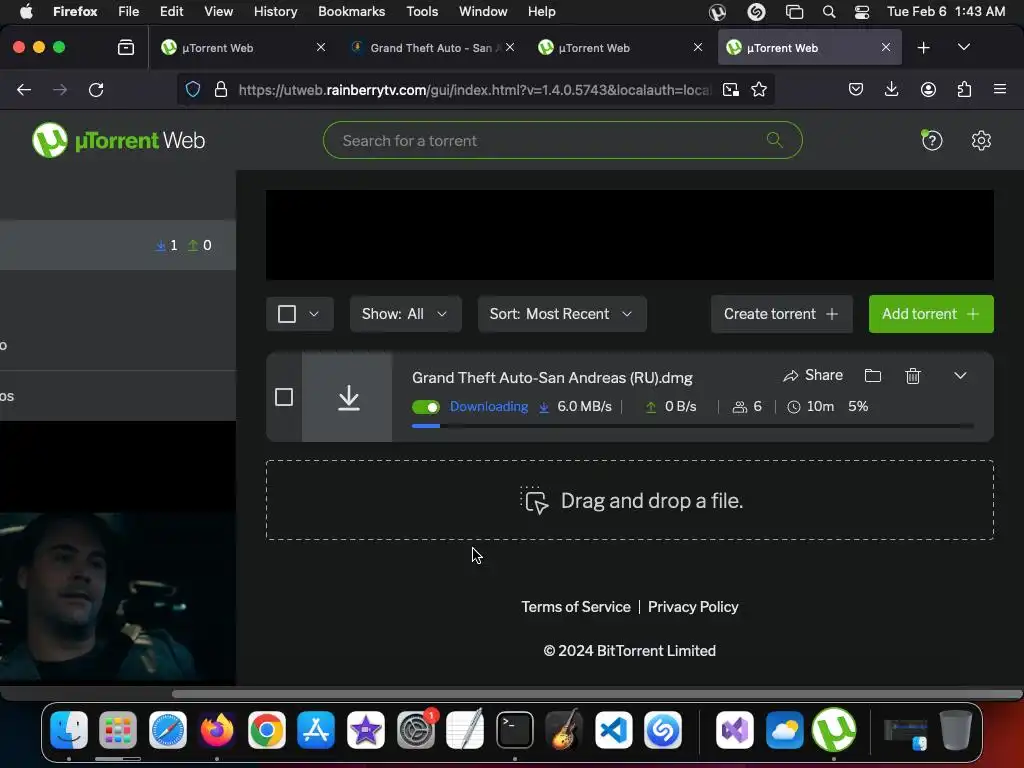Tick the Grand Theft Auto torrent checkbox
Screen dimensions: 1024x768
[284, 397]
